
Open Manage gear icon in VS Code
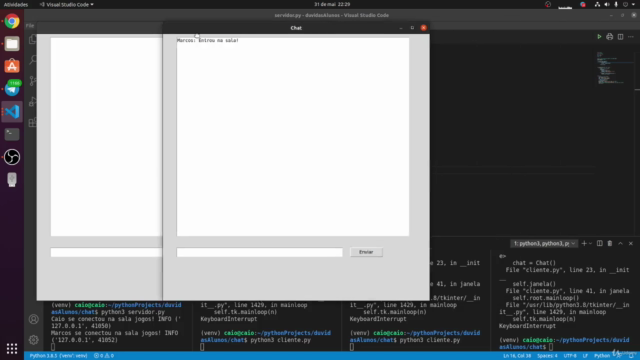(33, 340)
